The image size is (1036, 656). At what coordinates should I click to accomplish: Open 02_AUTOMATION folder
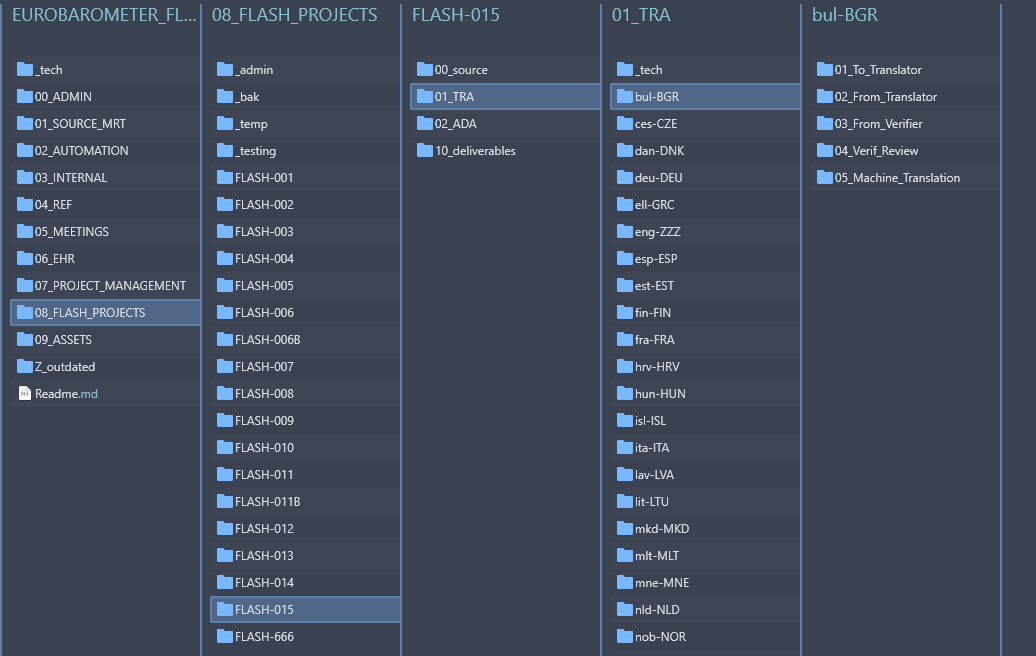click(x=106, y=151)
